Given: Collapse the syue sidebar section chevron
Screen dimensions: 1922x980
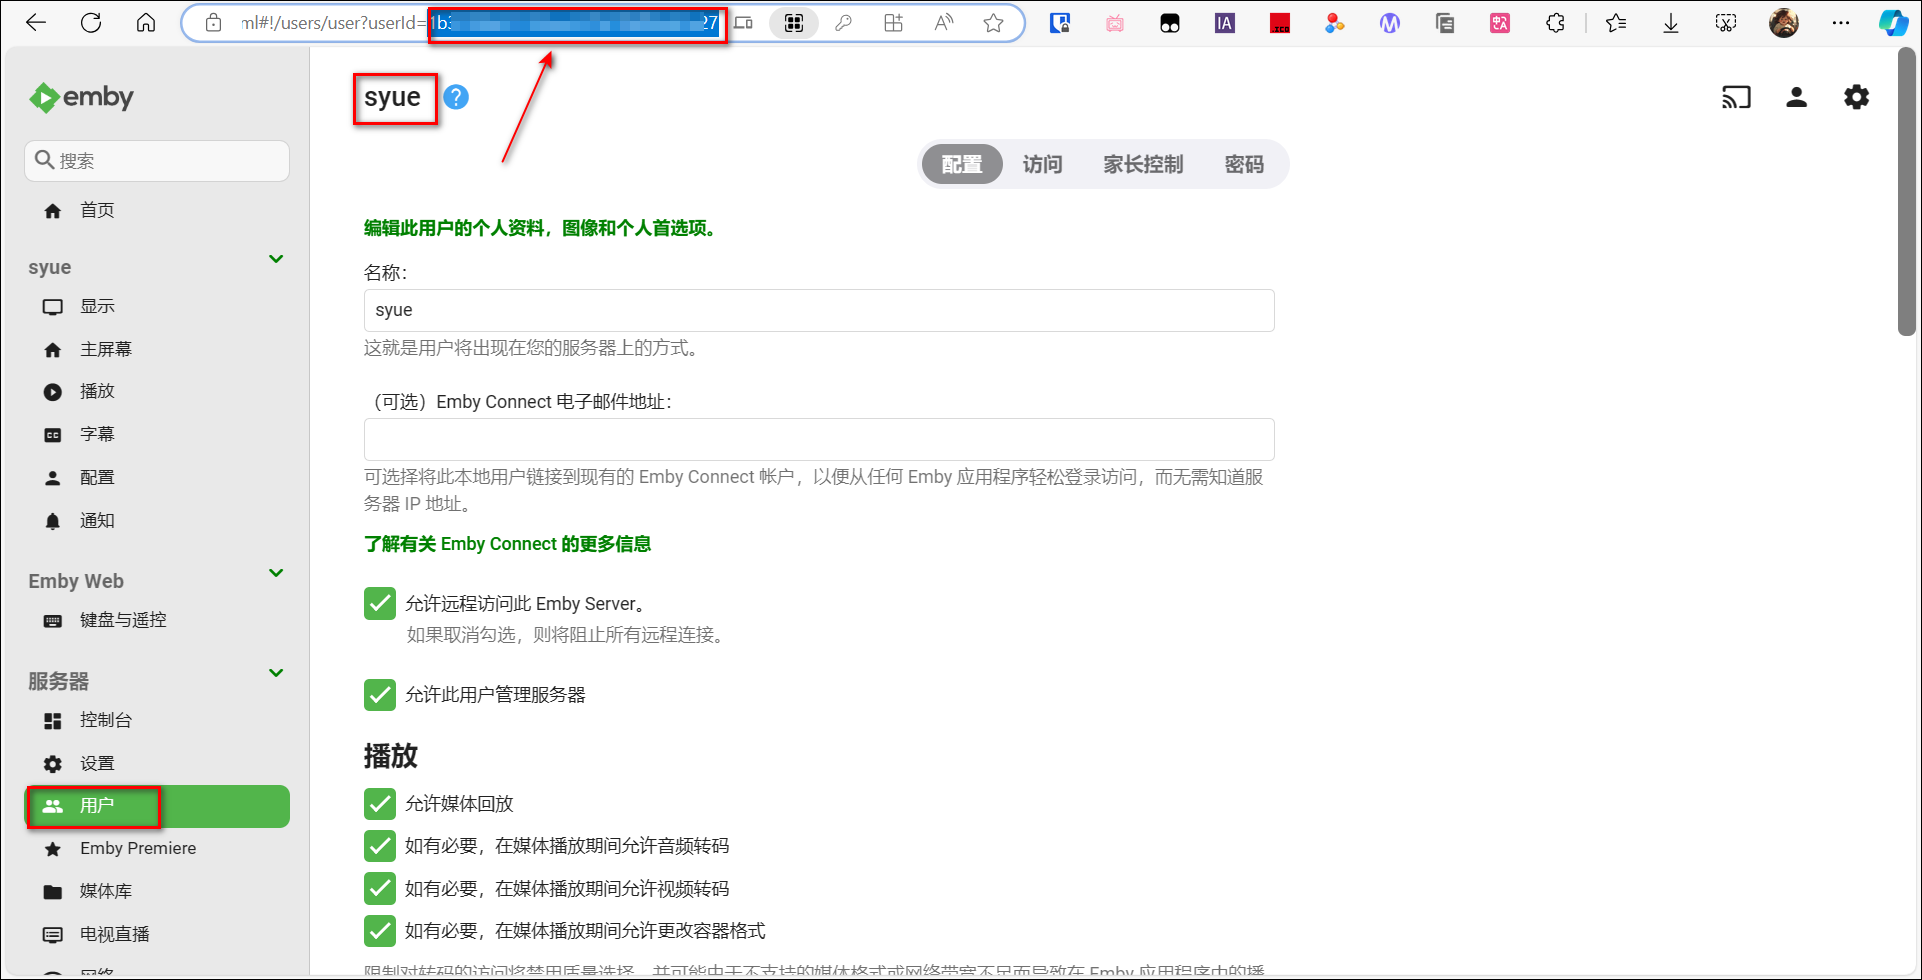Looking at the screenshot, I should coord(276,260).
